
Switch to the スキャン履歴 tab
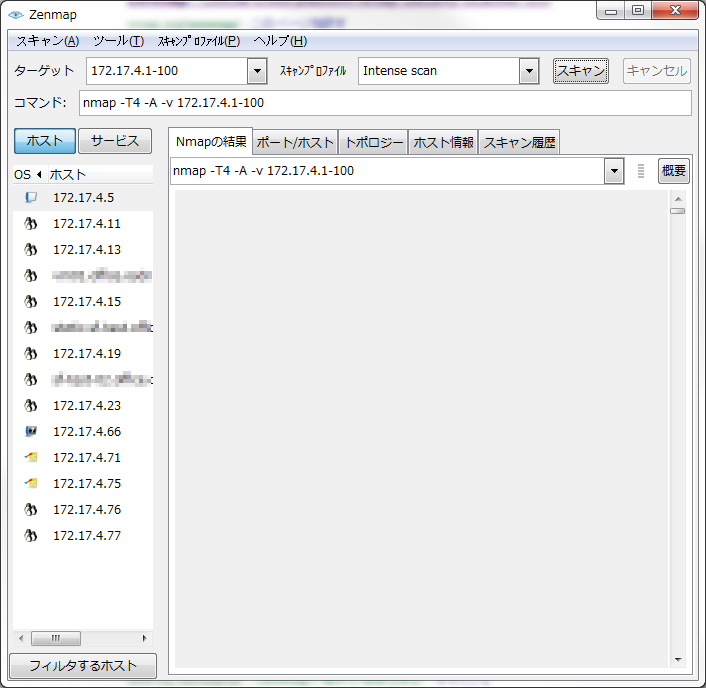pos(519,143)
